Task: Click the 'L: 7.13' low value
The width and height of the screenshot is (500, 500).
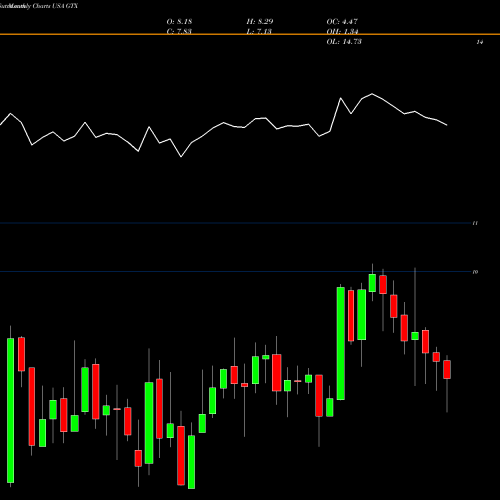Action: (x=259, y=31)
